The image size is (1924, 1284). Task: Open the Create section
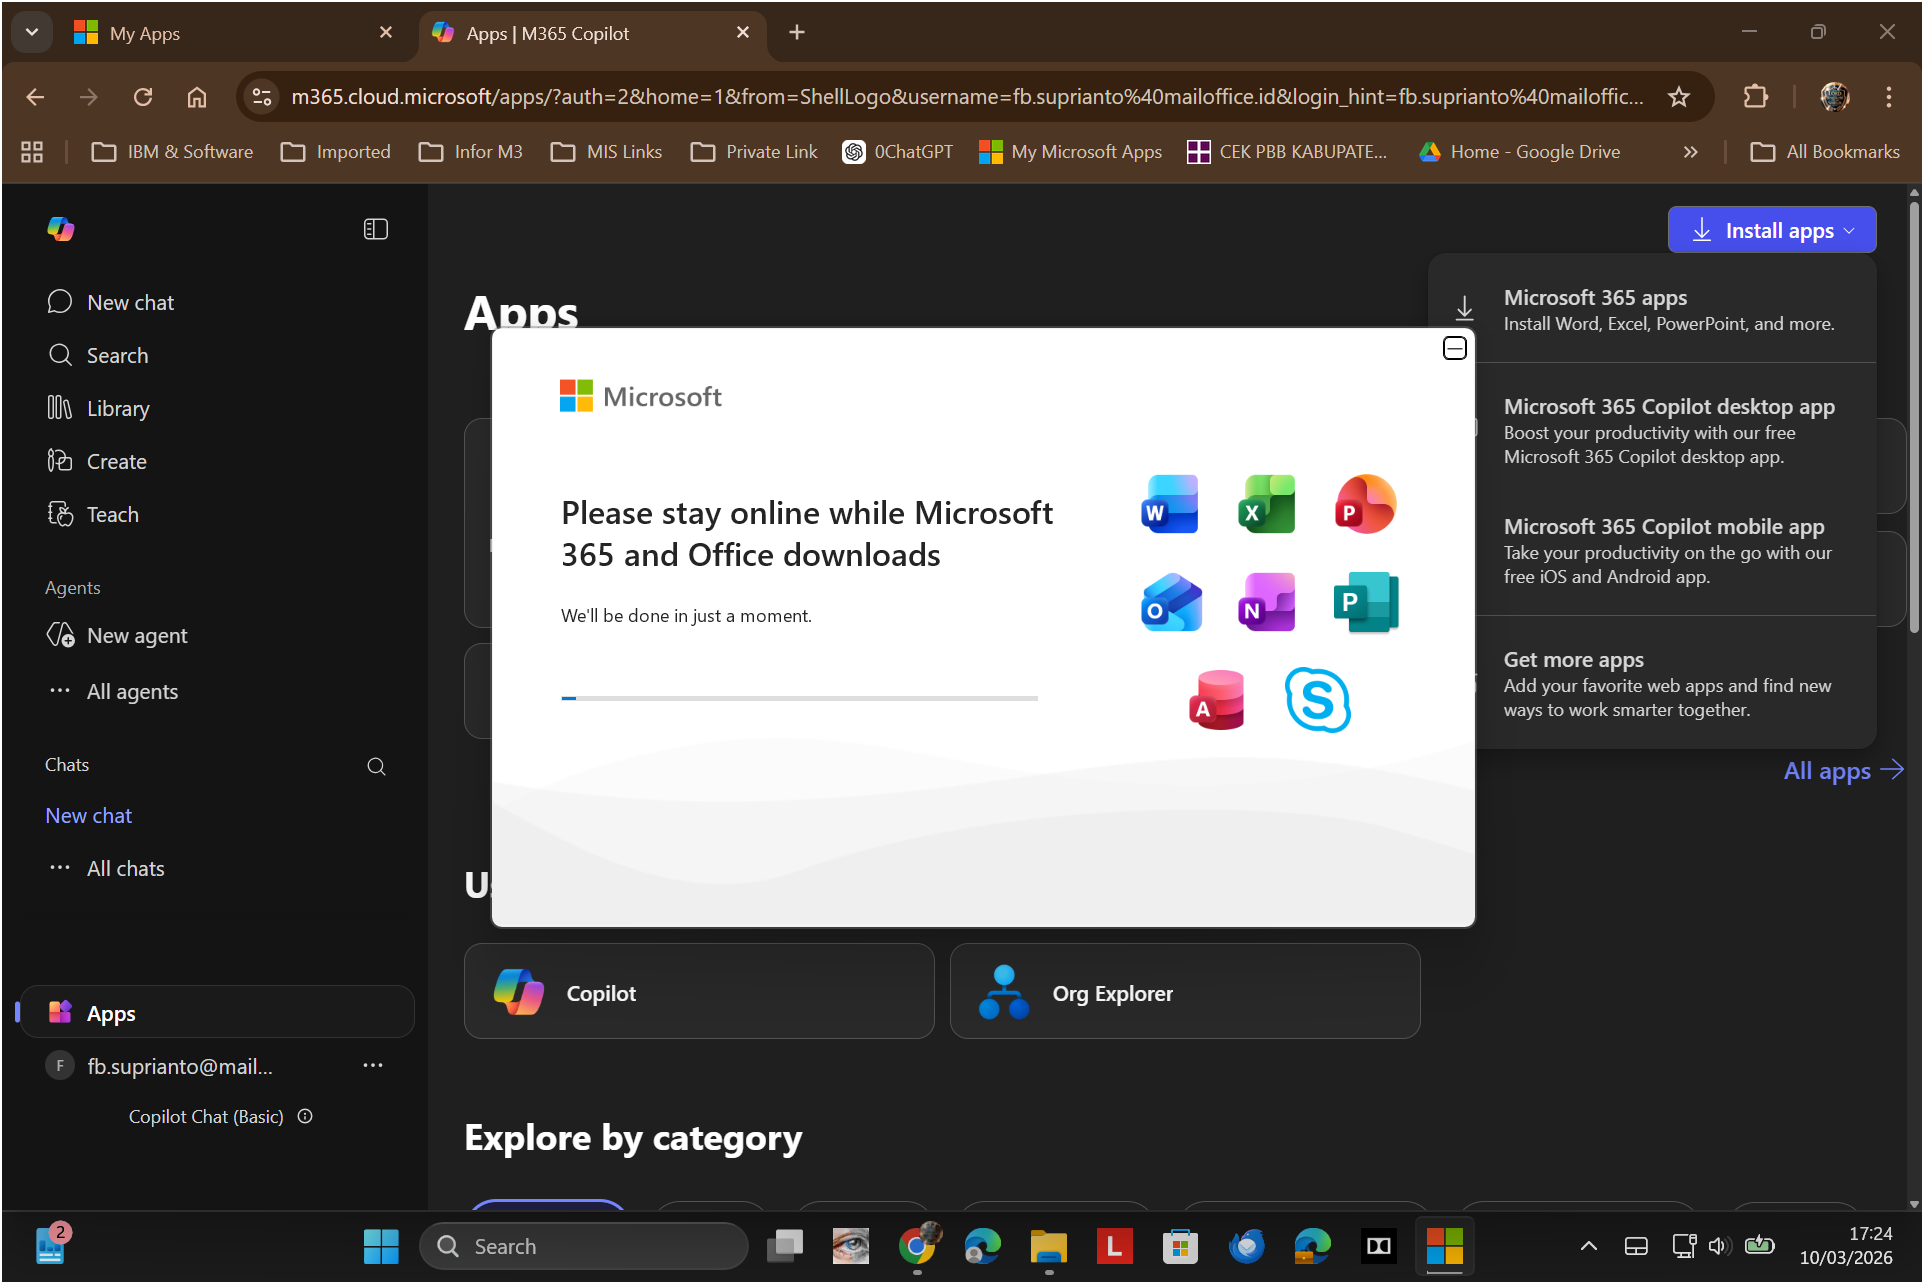point(97,461)
